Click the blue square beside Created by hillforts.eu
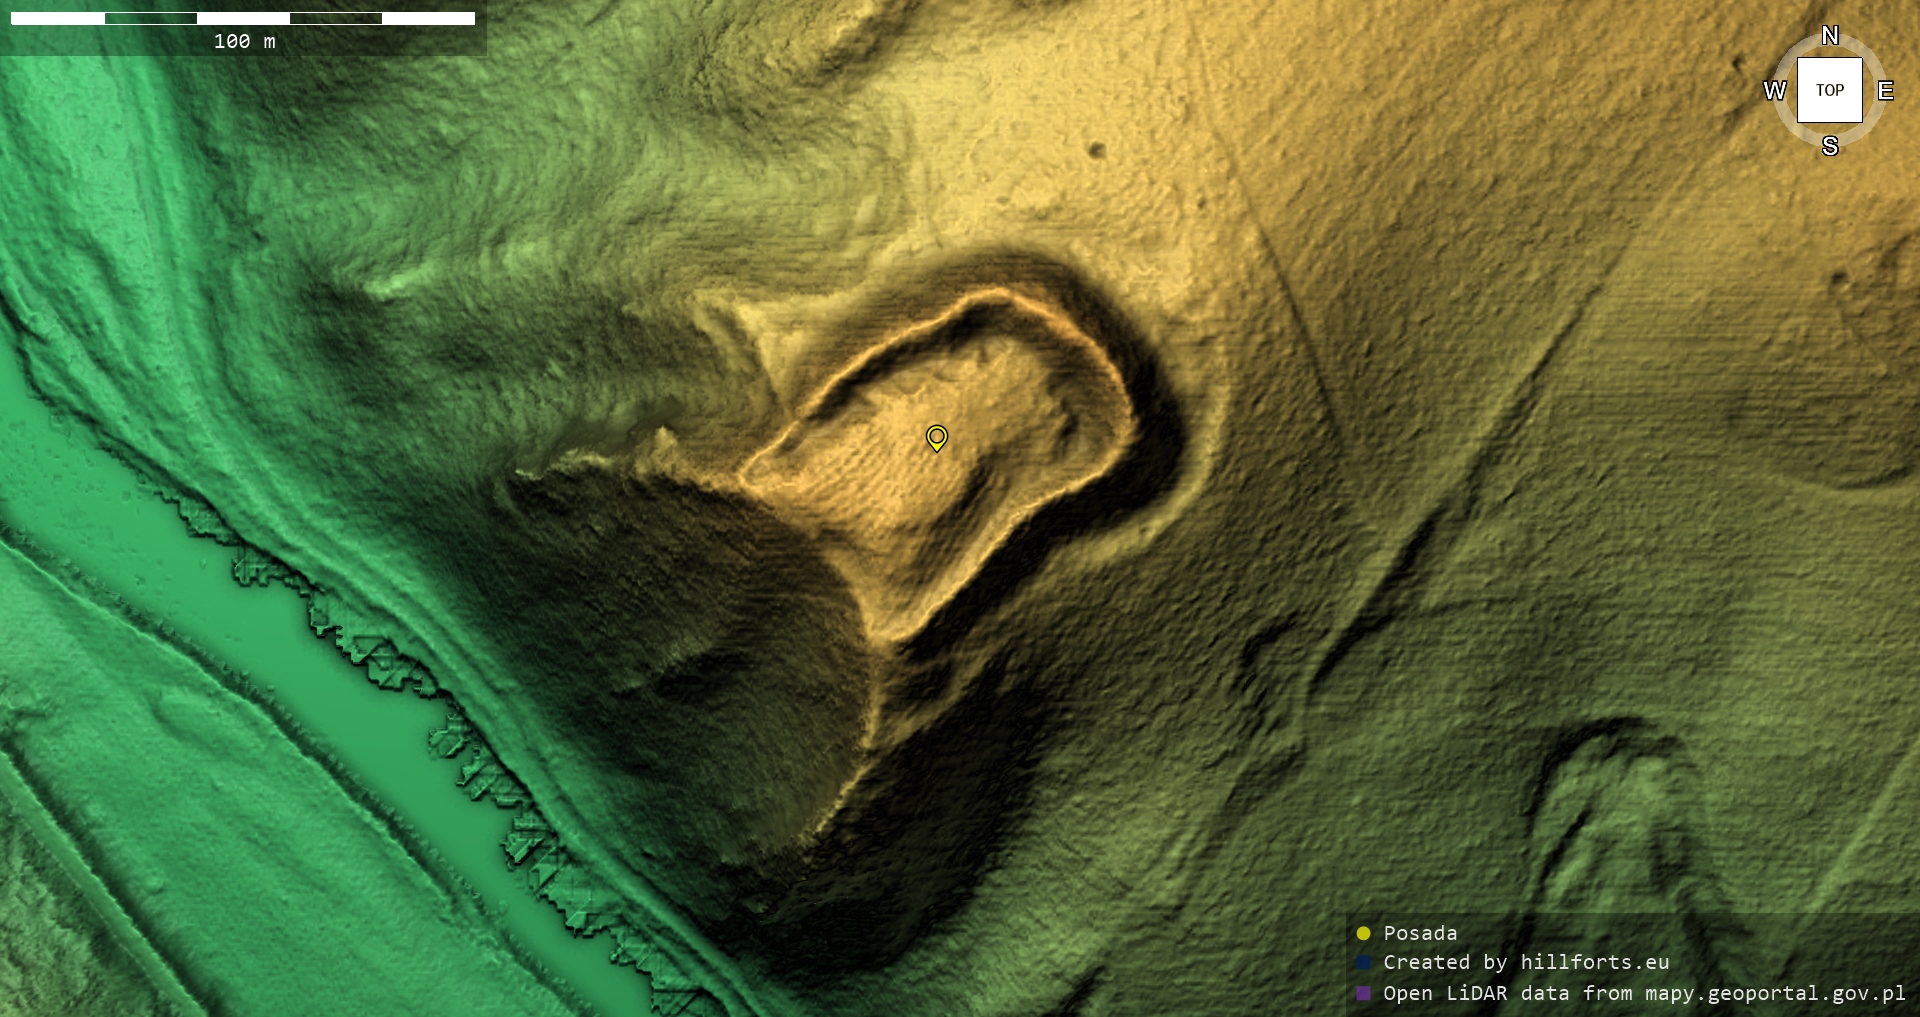 1363,962
